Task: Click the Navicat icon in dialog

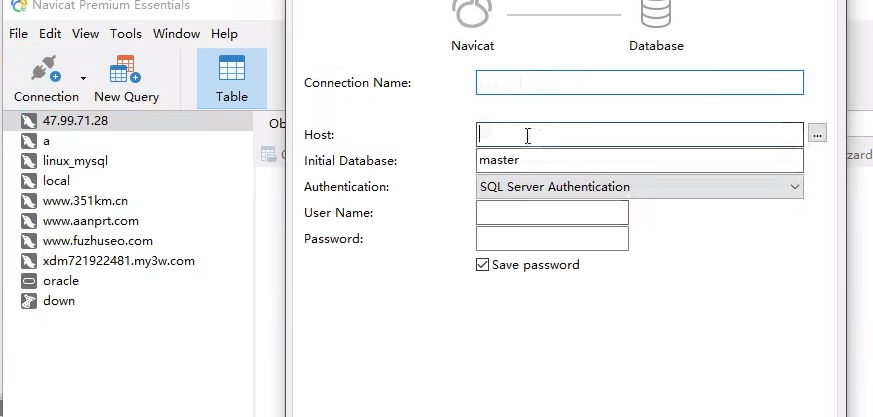Action: (472, 15)
